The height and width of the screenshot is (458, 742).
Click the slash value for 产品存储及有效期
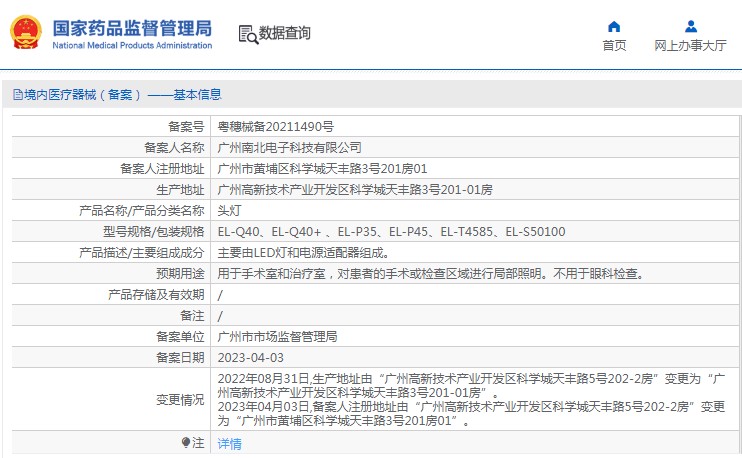[220, 295]
